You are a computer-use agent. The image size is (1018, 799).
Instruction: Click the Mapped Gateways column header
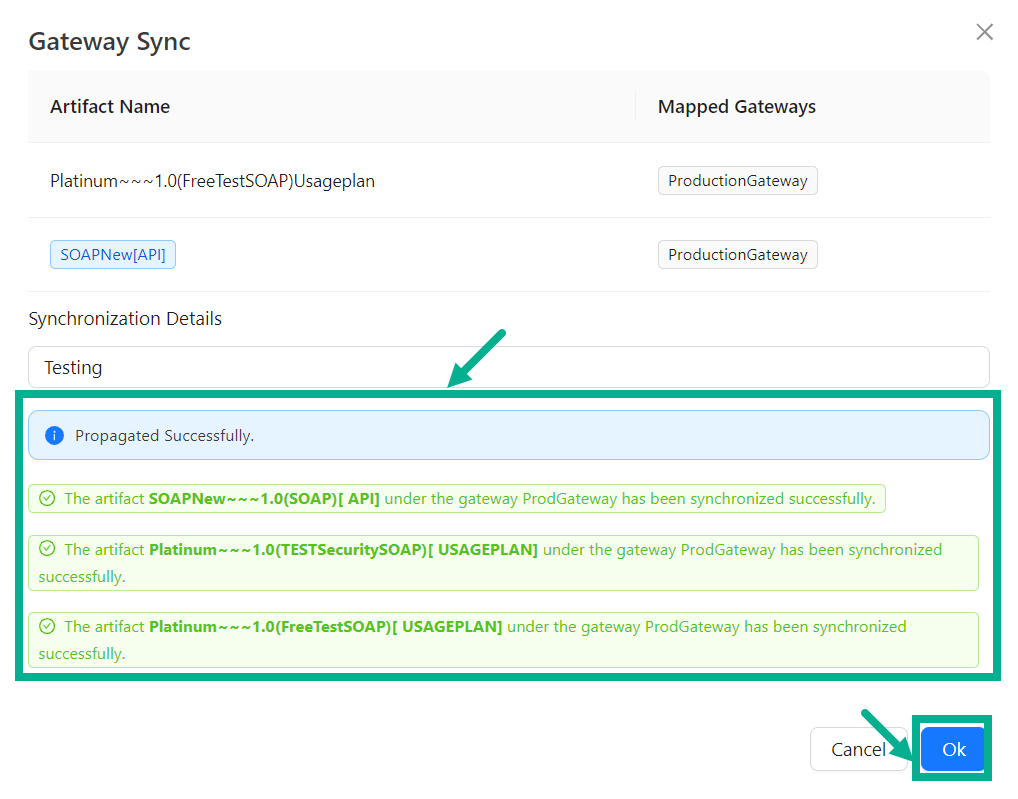(736, 107)
